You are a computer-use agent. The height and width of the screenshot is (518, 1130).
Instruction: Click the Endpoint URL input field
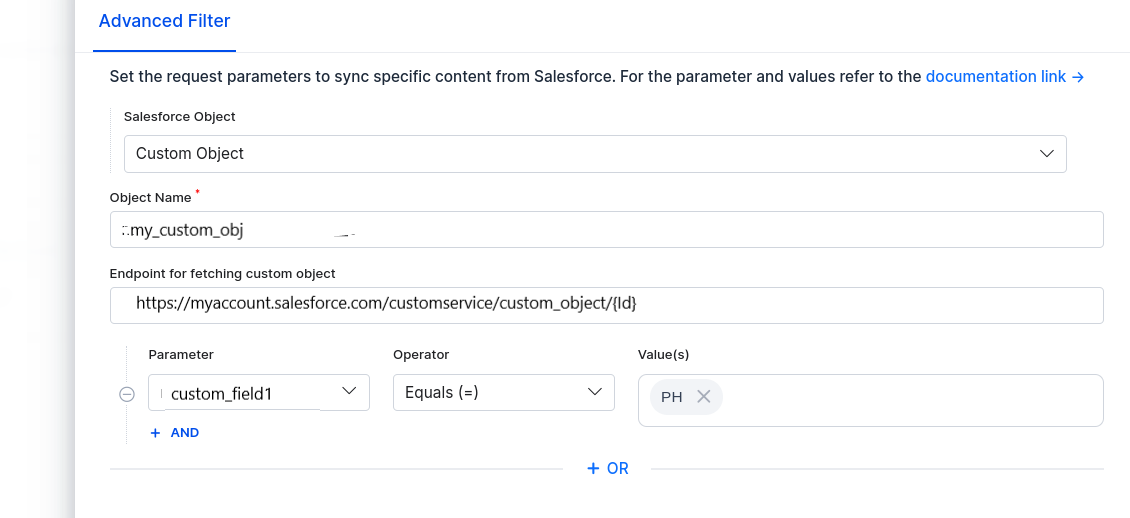coord(606,305)
